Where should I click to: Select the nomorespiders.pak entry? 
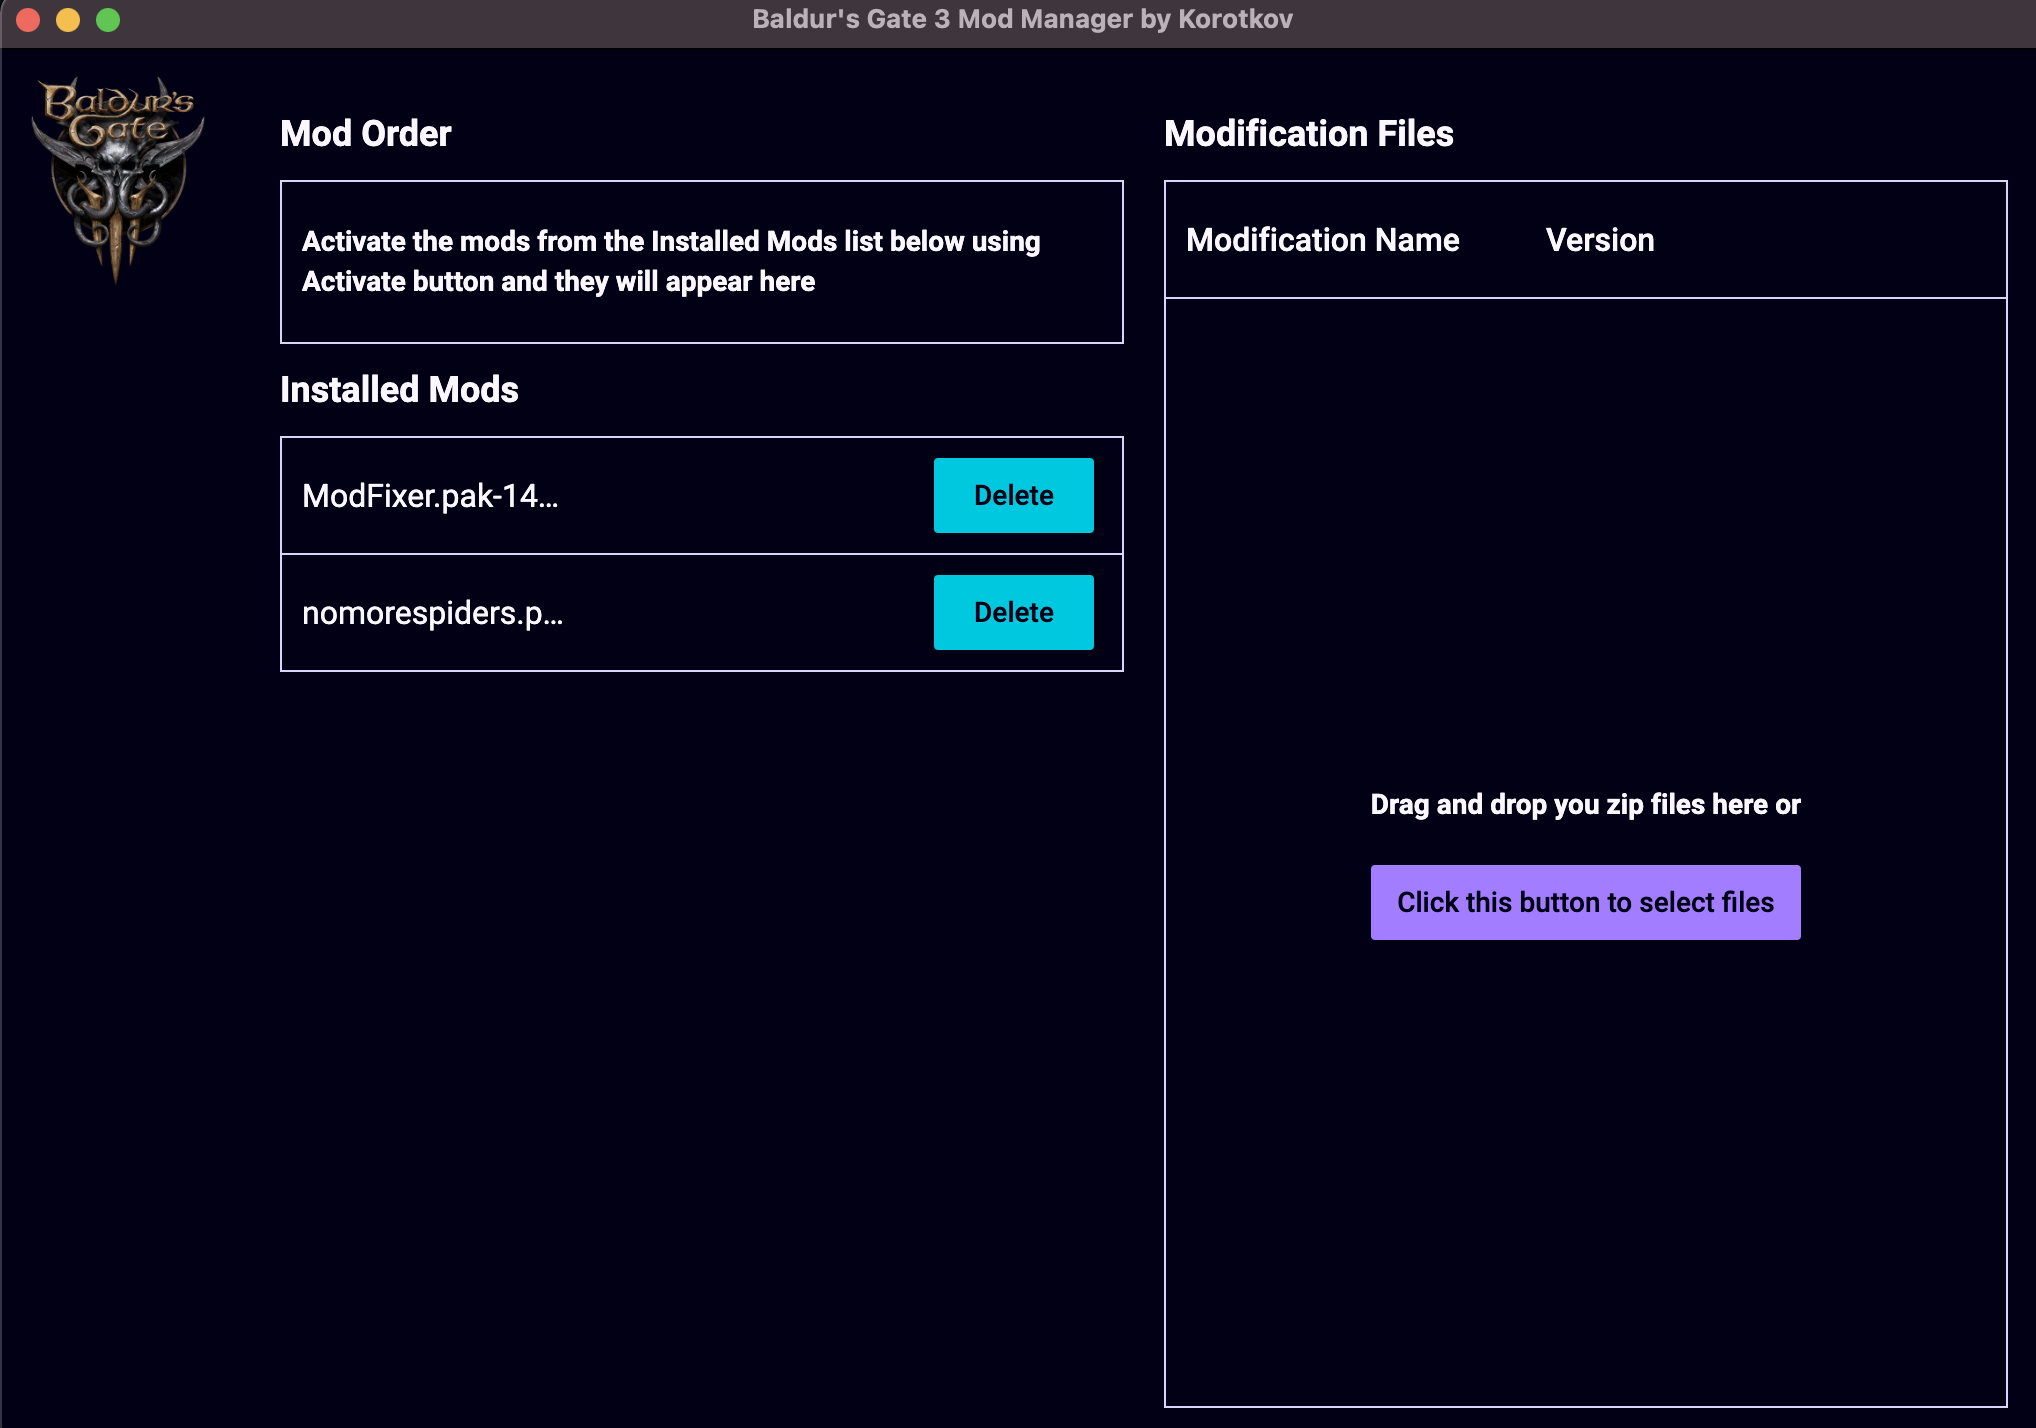coord(432,611)
